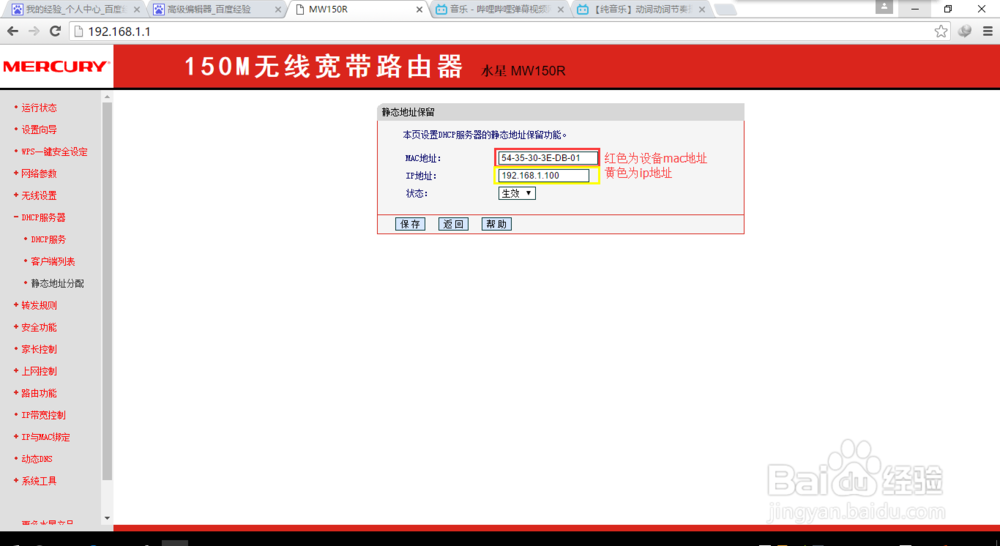Expand 路由功能 menu

coord(39,393)
